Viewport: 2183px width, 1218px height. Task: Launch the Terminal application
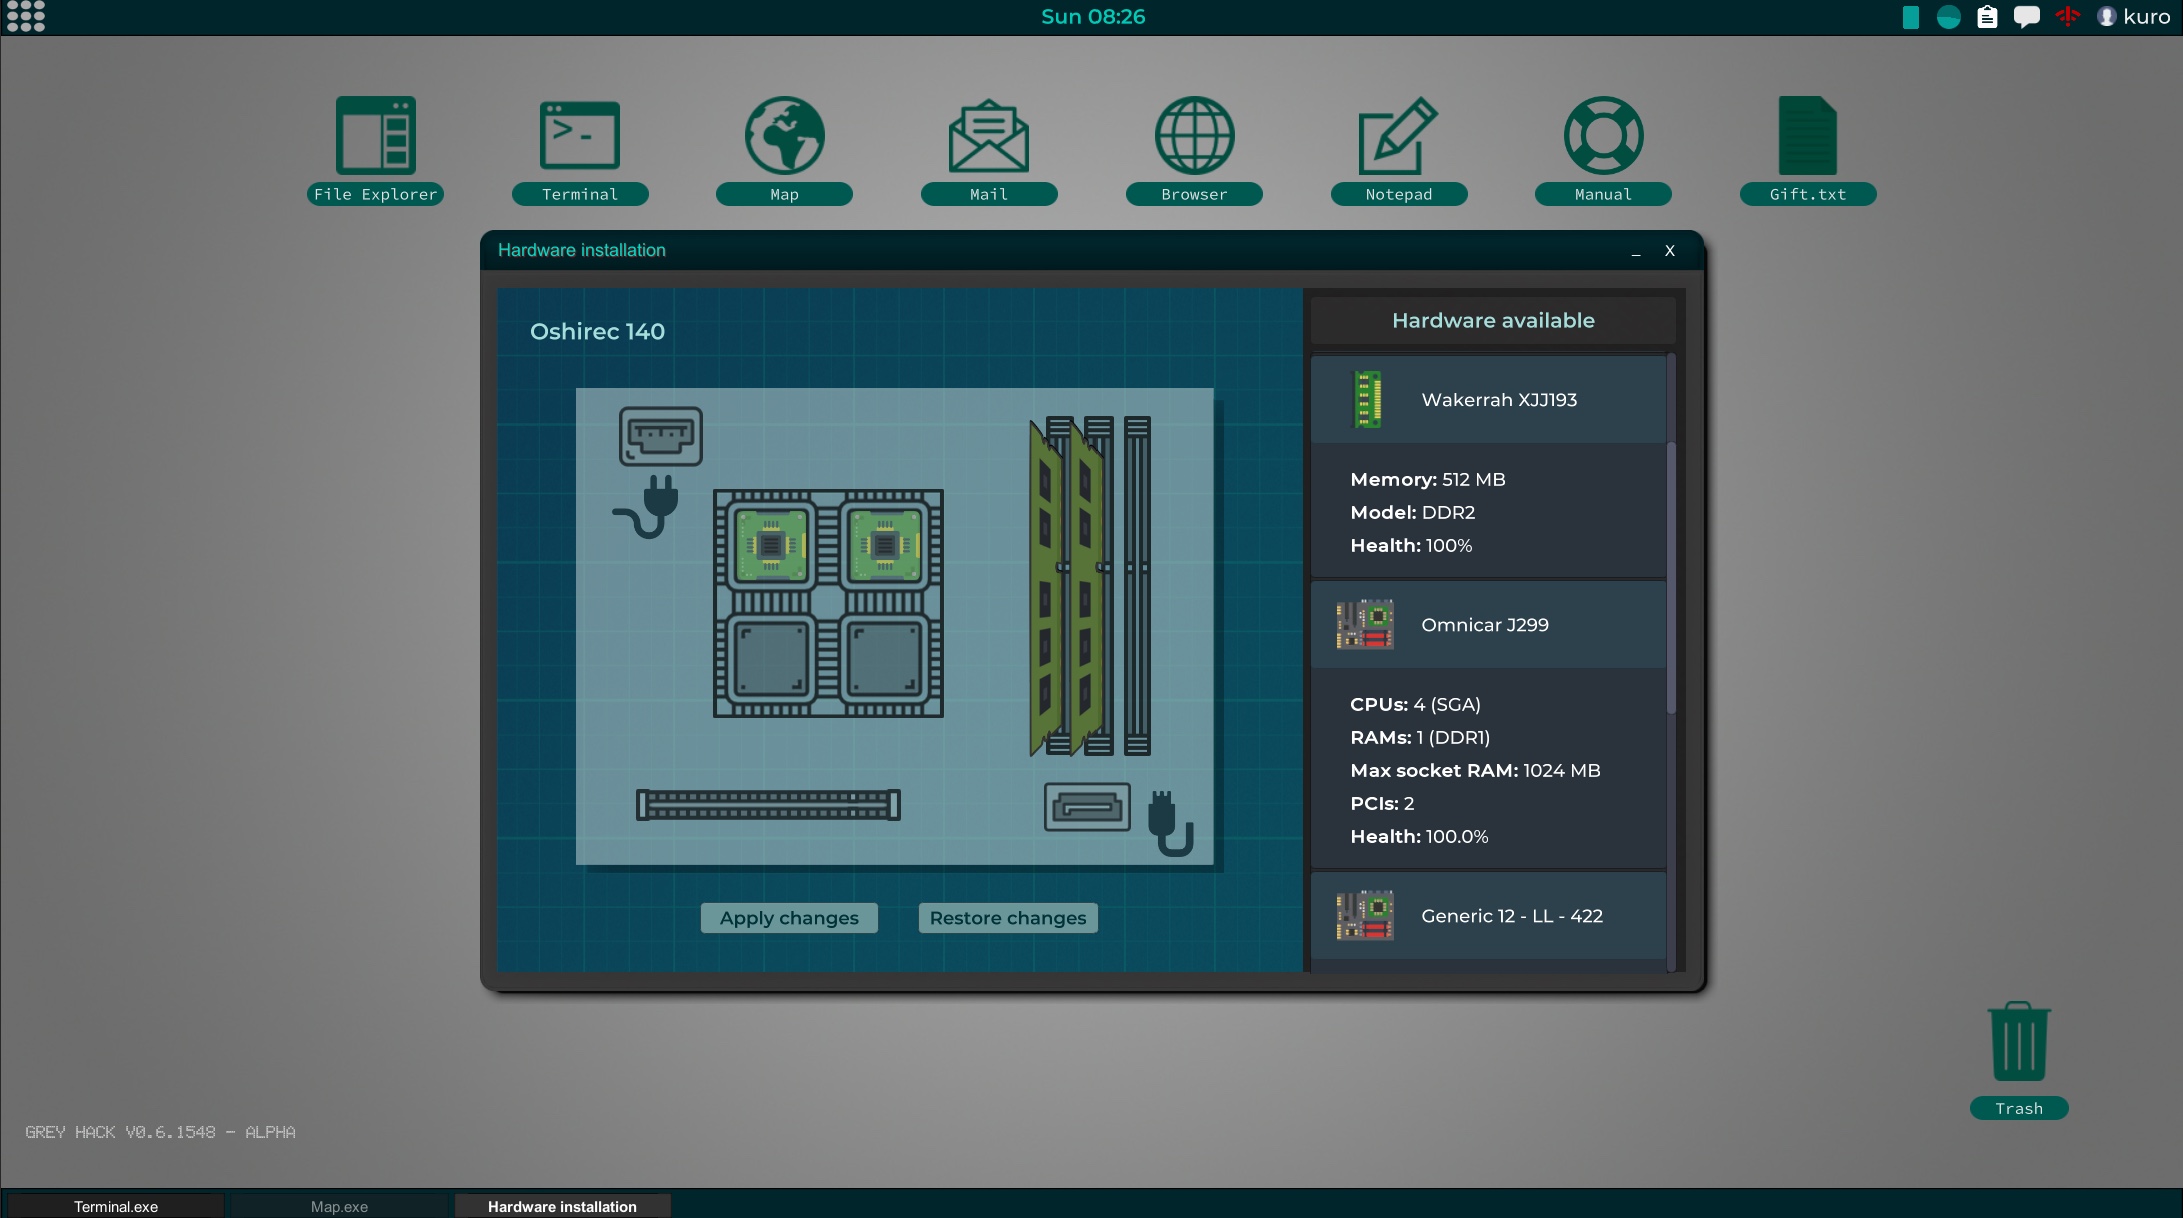(x=579, y=144)
